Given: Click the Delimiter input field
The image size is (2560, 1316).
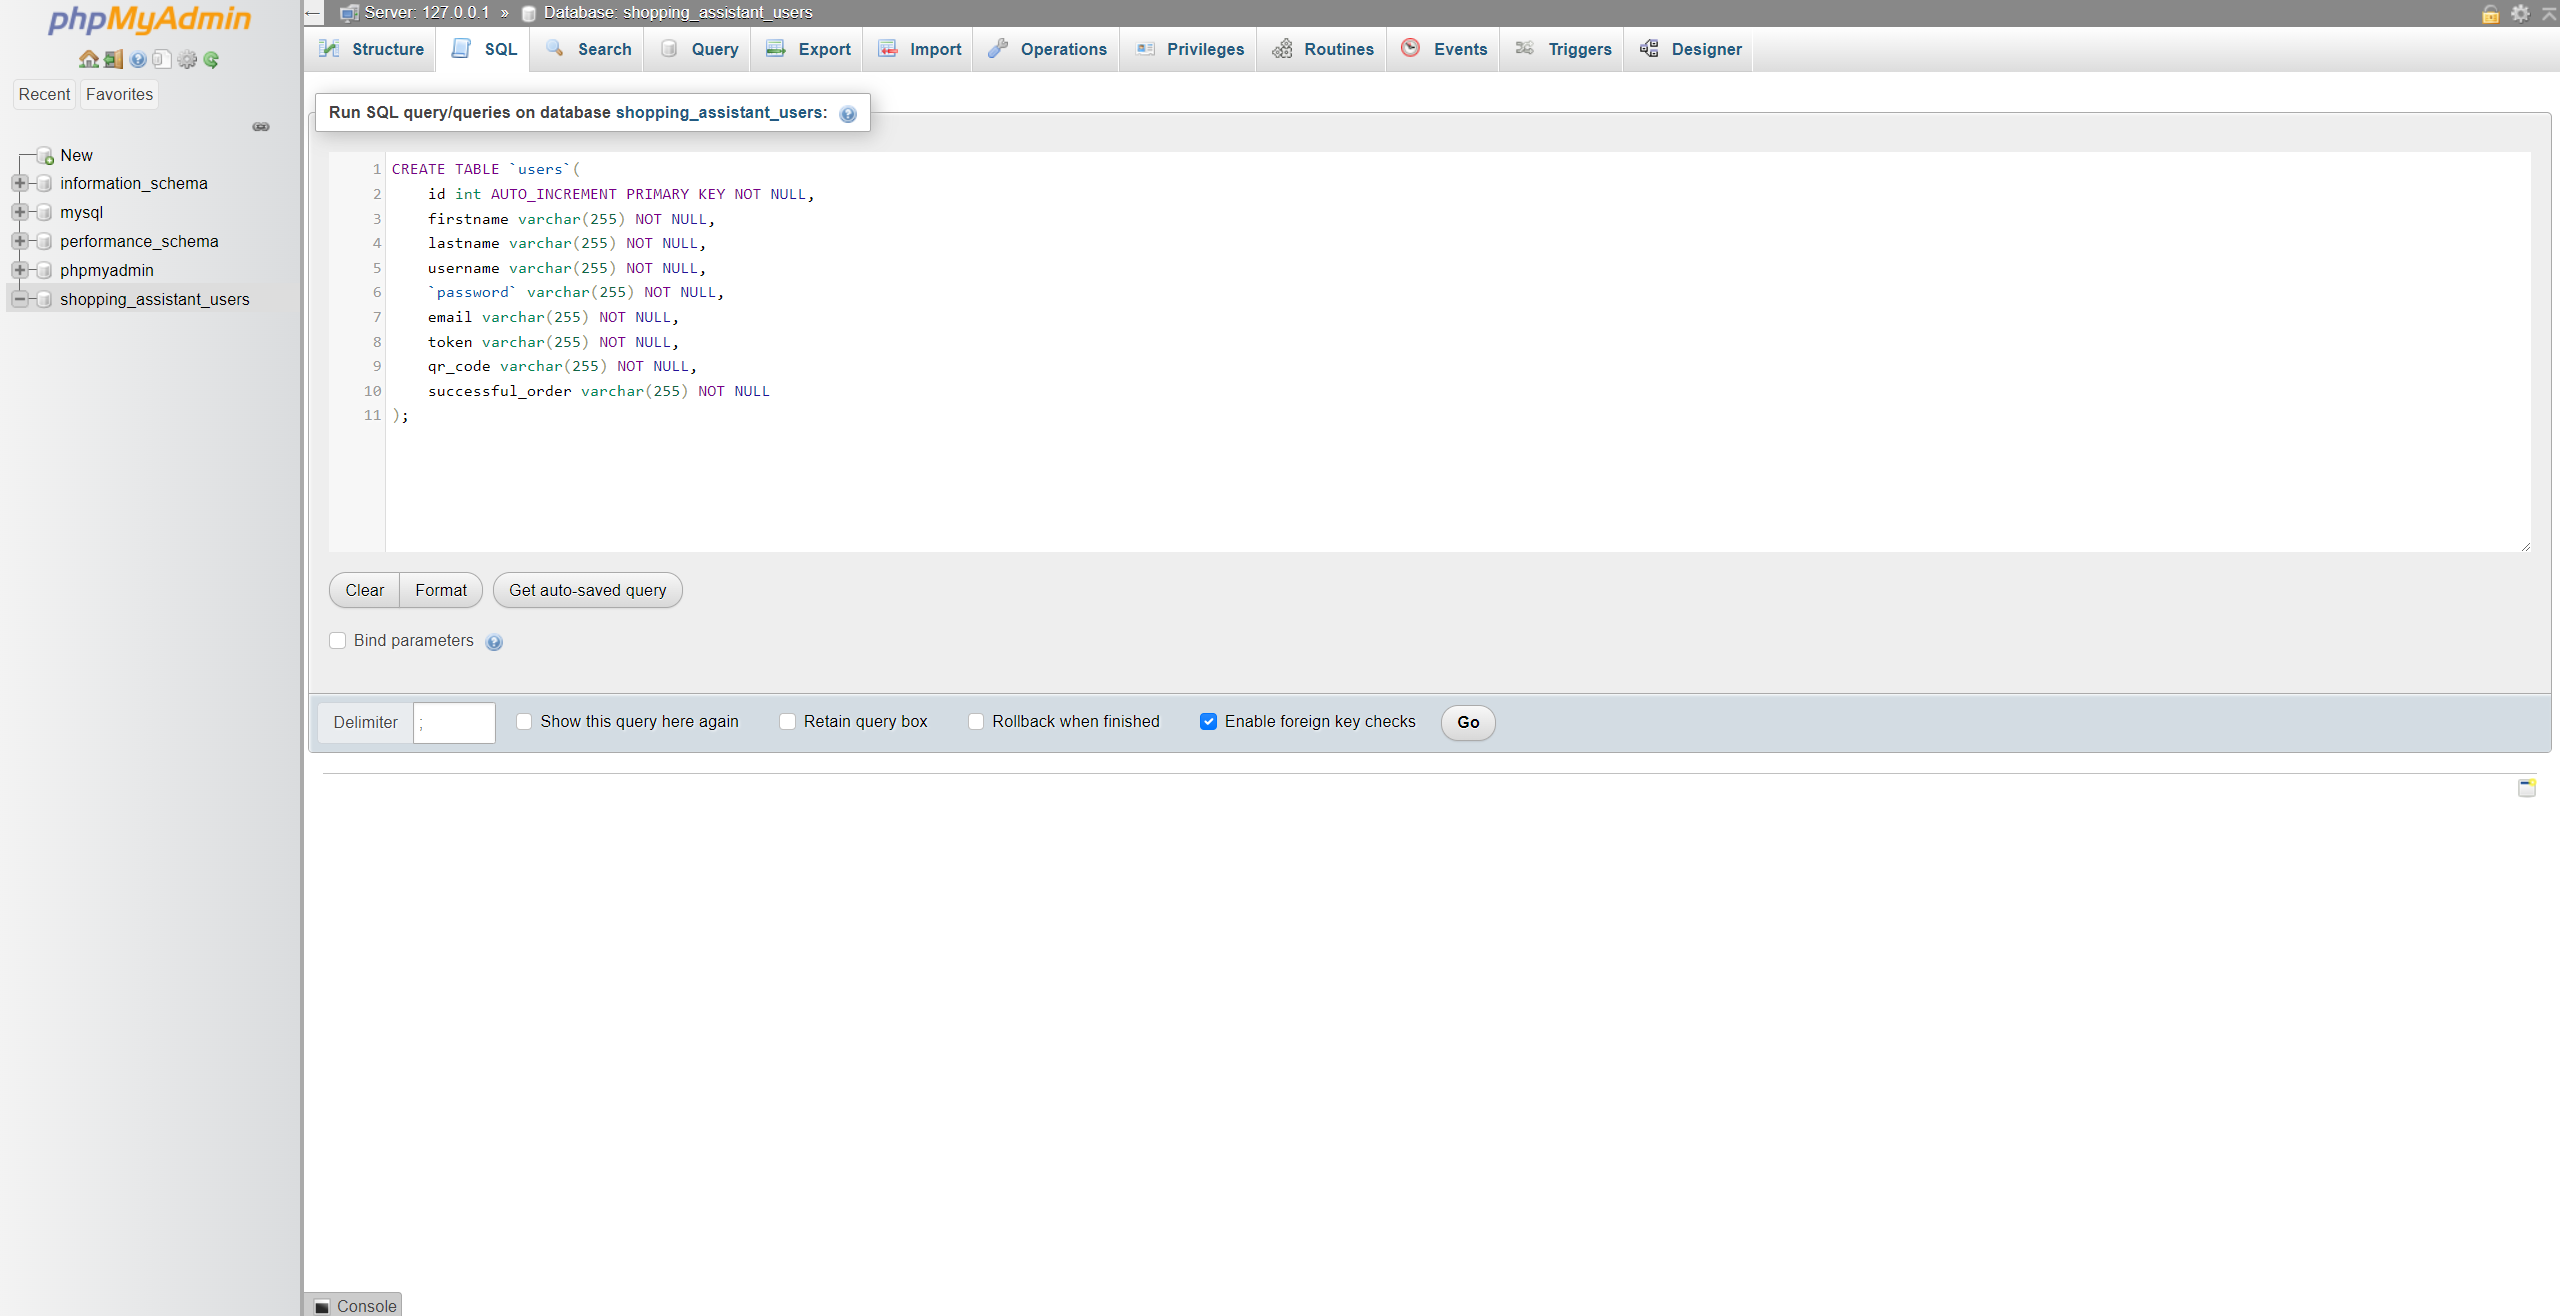Looking at the screenshot, I should pyautogui.click(x=454, y=722).
